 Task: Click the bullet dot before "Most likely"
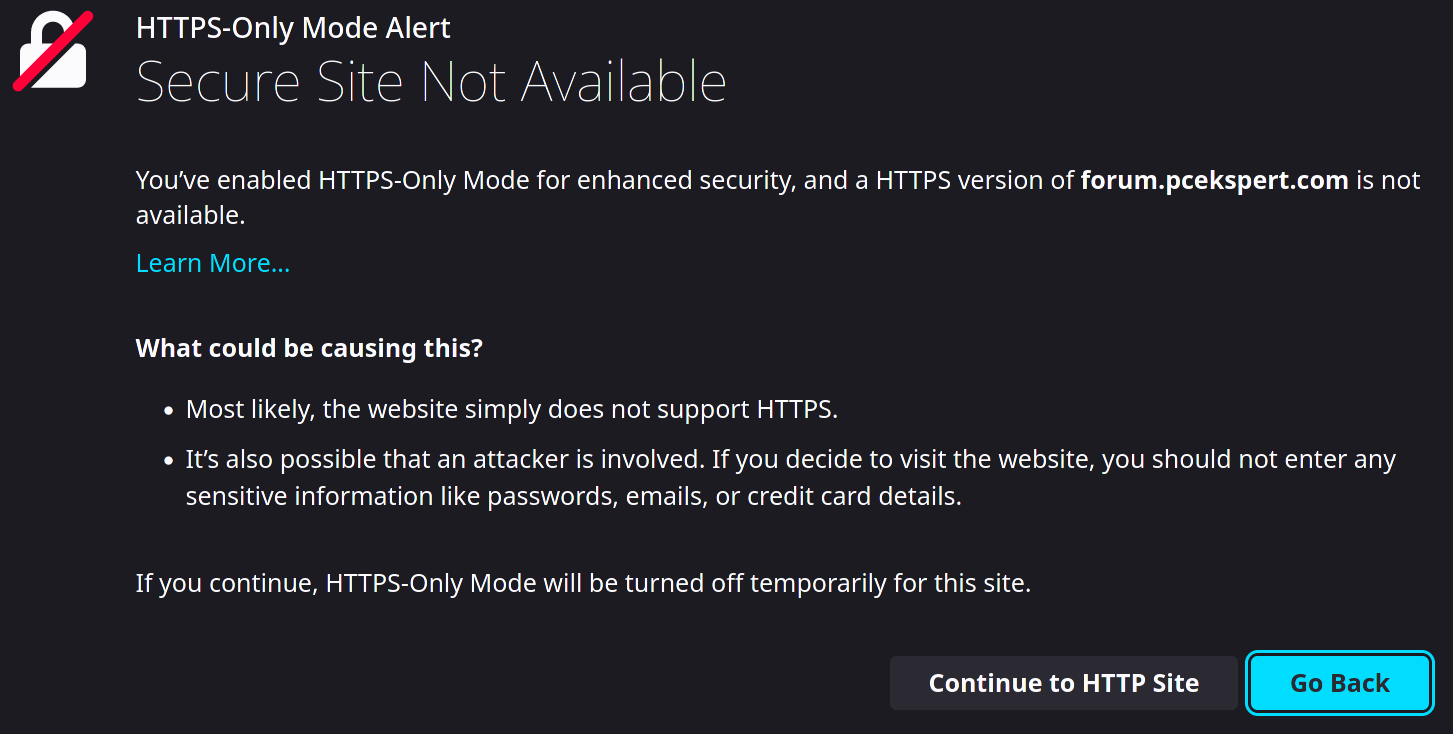click(x=168, y=411)
